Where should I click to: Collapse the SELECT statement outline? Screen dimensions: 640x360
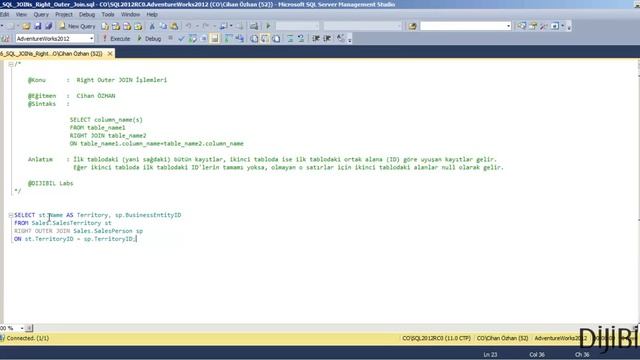point(11,215)
